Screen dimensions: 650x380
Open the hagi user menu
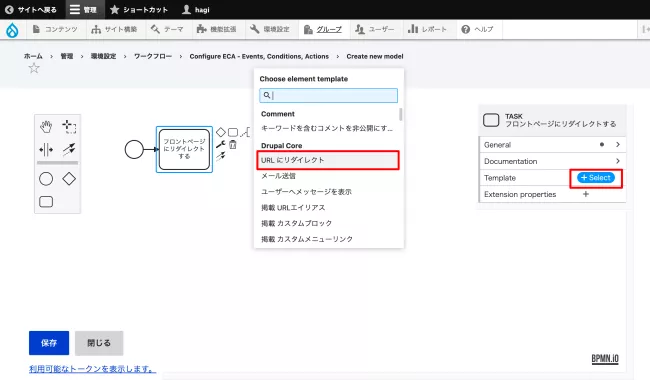click(196, 10)
